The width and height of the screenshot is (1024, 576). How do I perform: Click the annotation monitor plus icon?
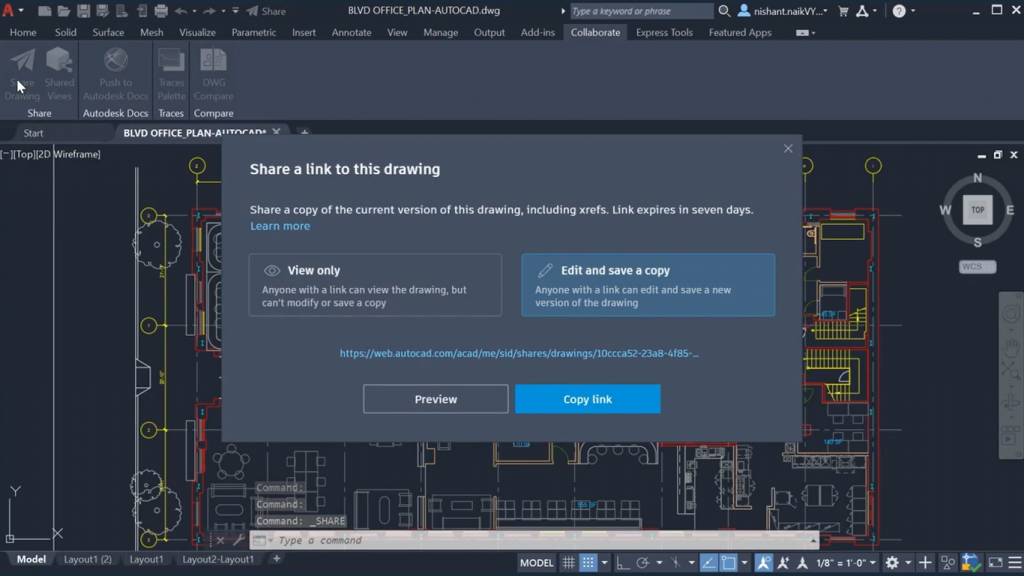925,563
